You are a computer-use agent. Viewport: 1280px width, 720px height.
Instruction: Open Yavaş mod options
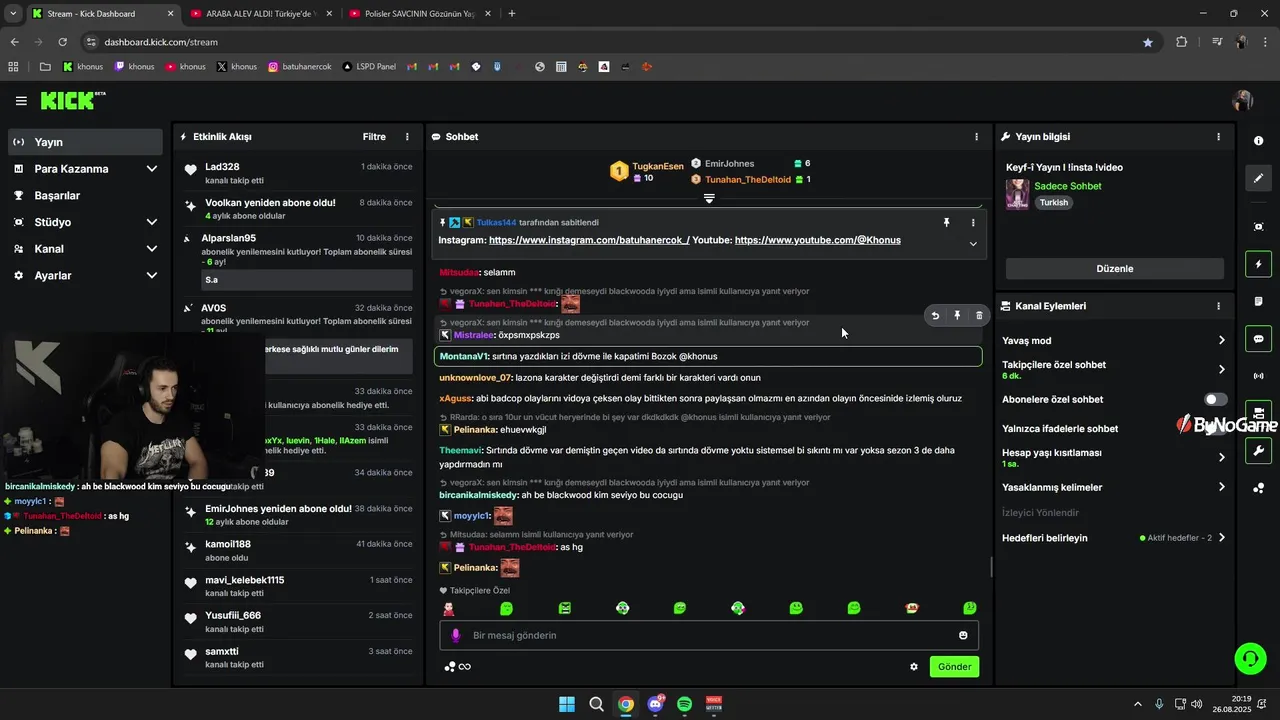1113,341
